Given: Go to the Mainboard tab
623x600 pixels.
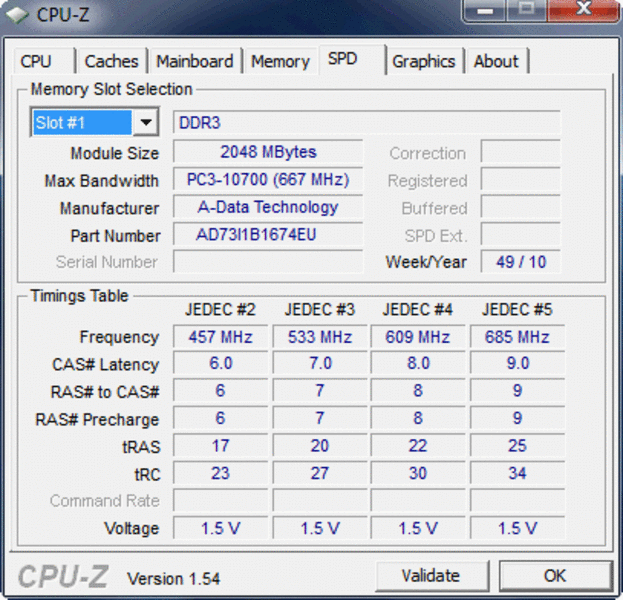Looking at the screenshot, I should coord(195,61).
